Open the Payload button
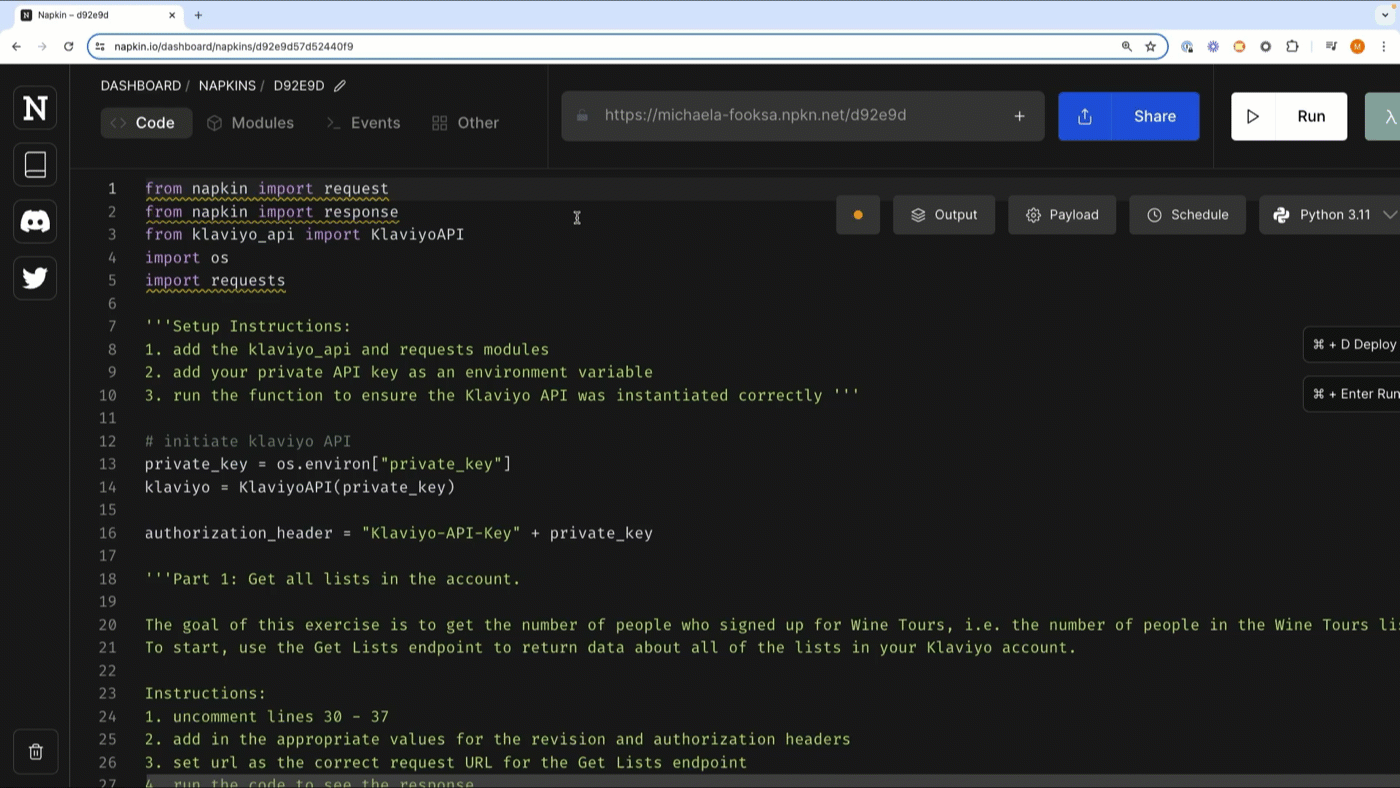Screen dimensions: 1400x788 tap(1062, 215)
